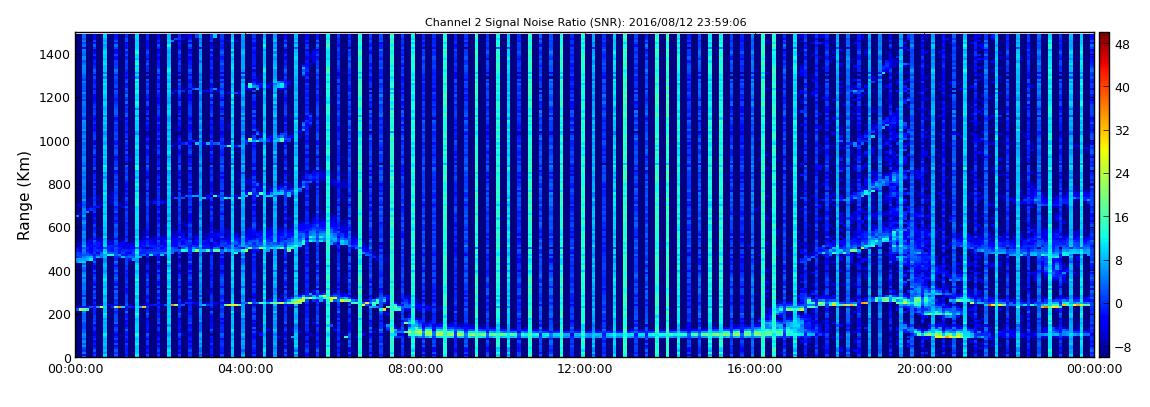Viewport: 1150px width, 407px height.
Task: Click the 12:00:00 time axis label
Action: (x=585, y=370)
